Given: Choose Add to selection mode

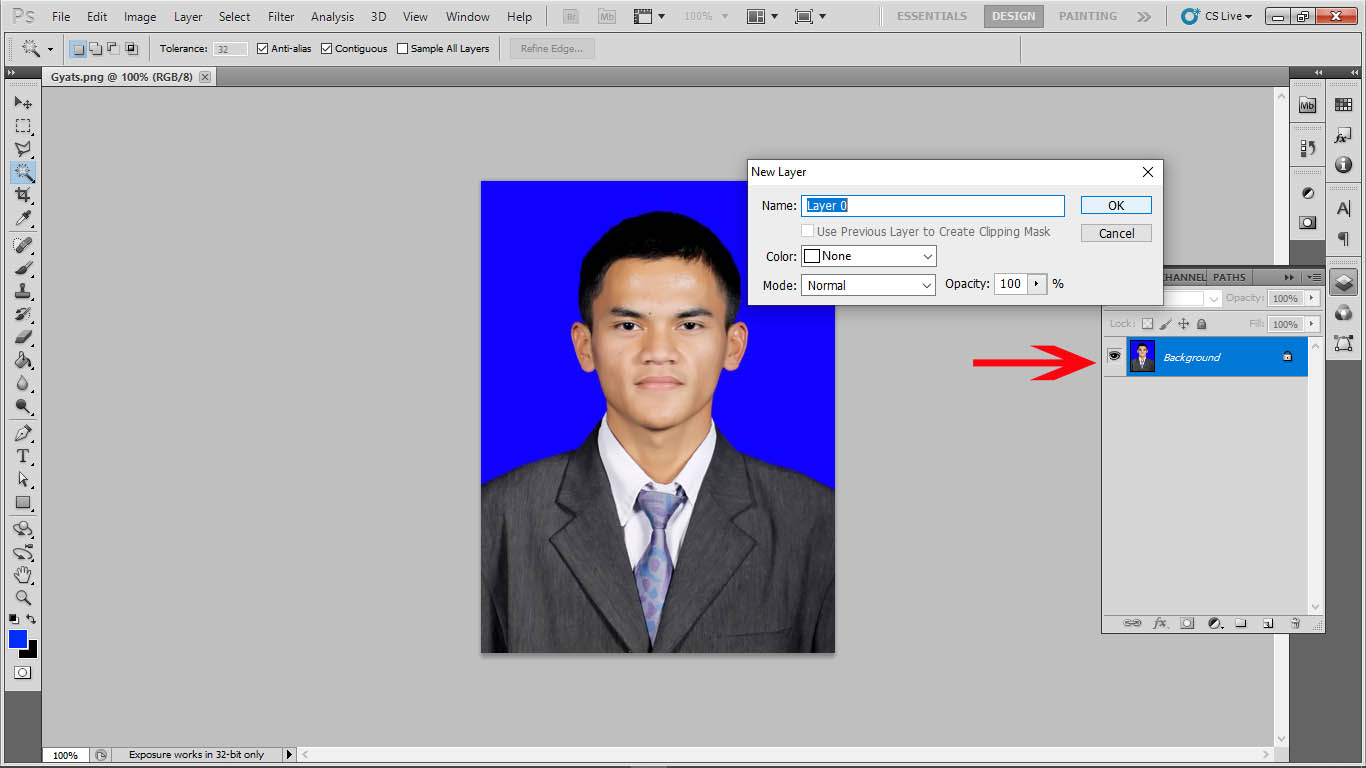Looking at the screenshot, I should 95,48.
